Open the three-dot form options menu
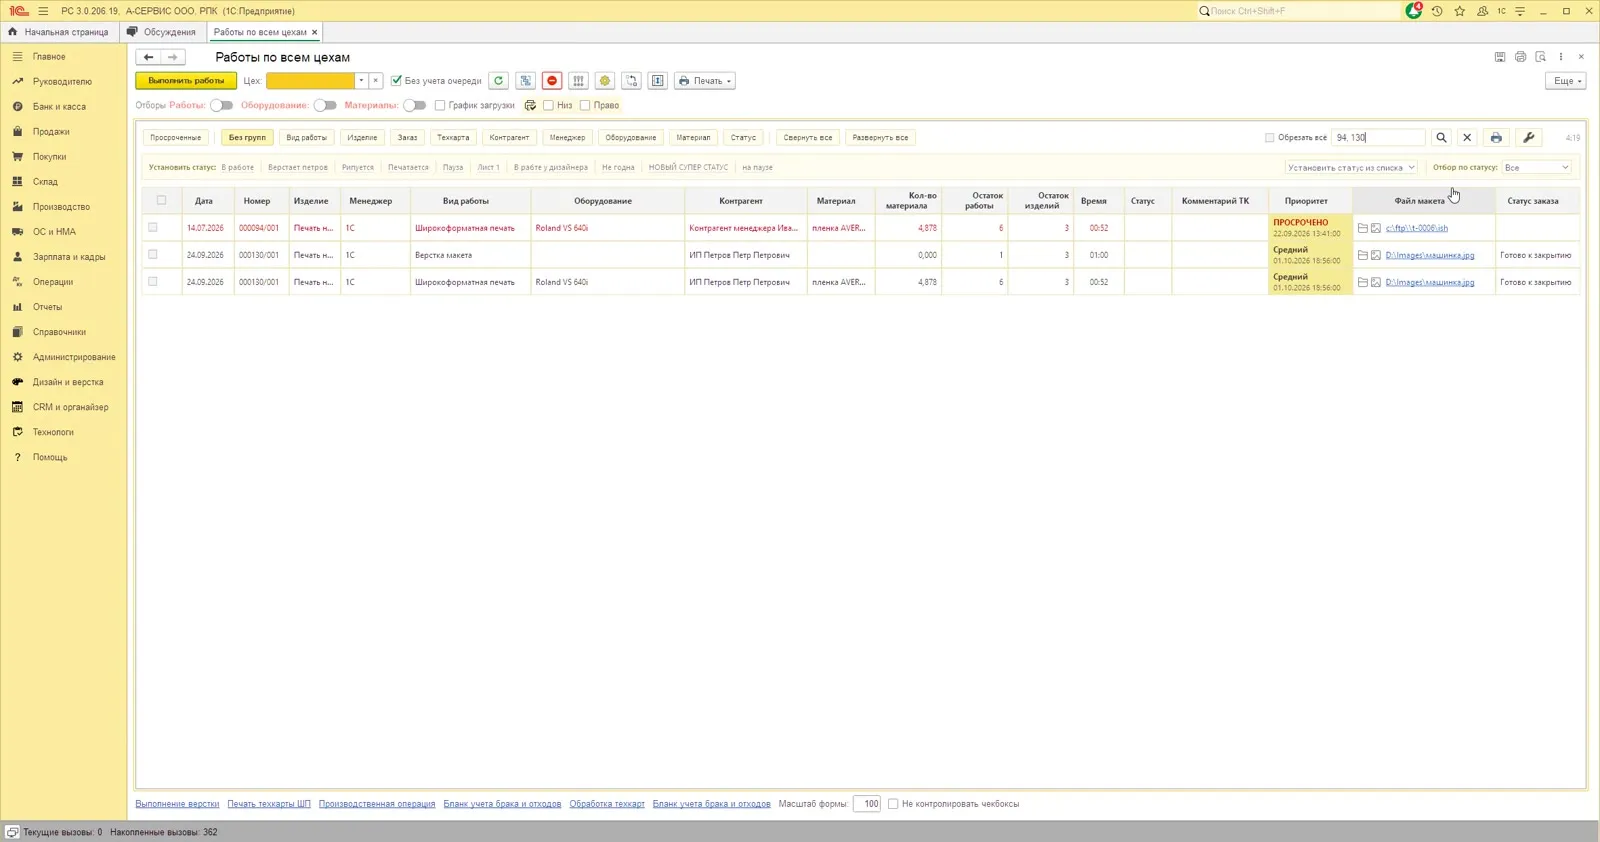Screen dimensions: 1600x842 [x=1561, y=57]
